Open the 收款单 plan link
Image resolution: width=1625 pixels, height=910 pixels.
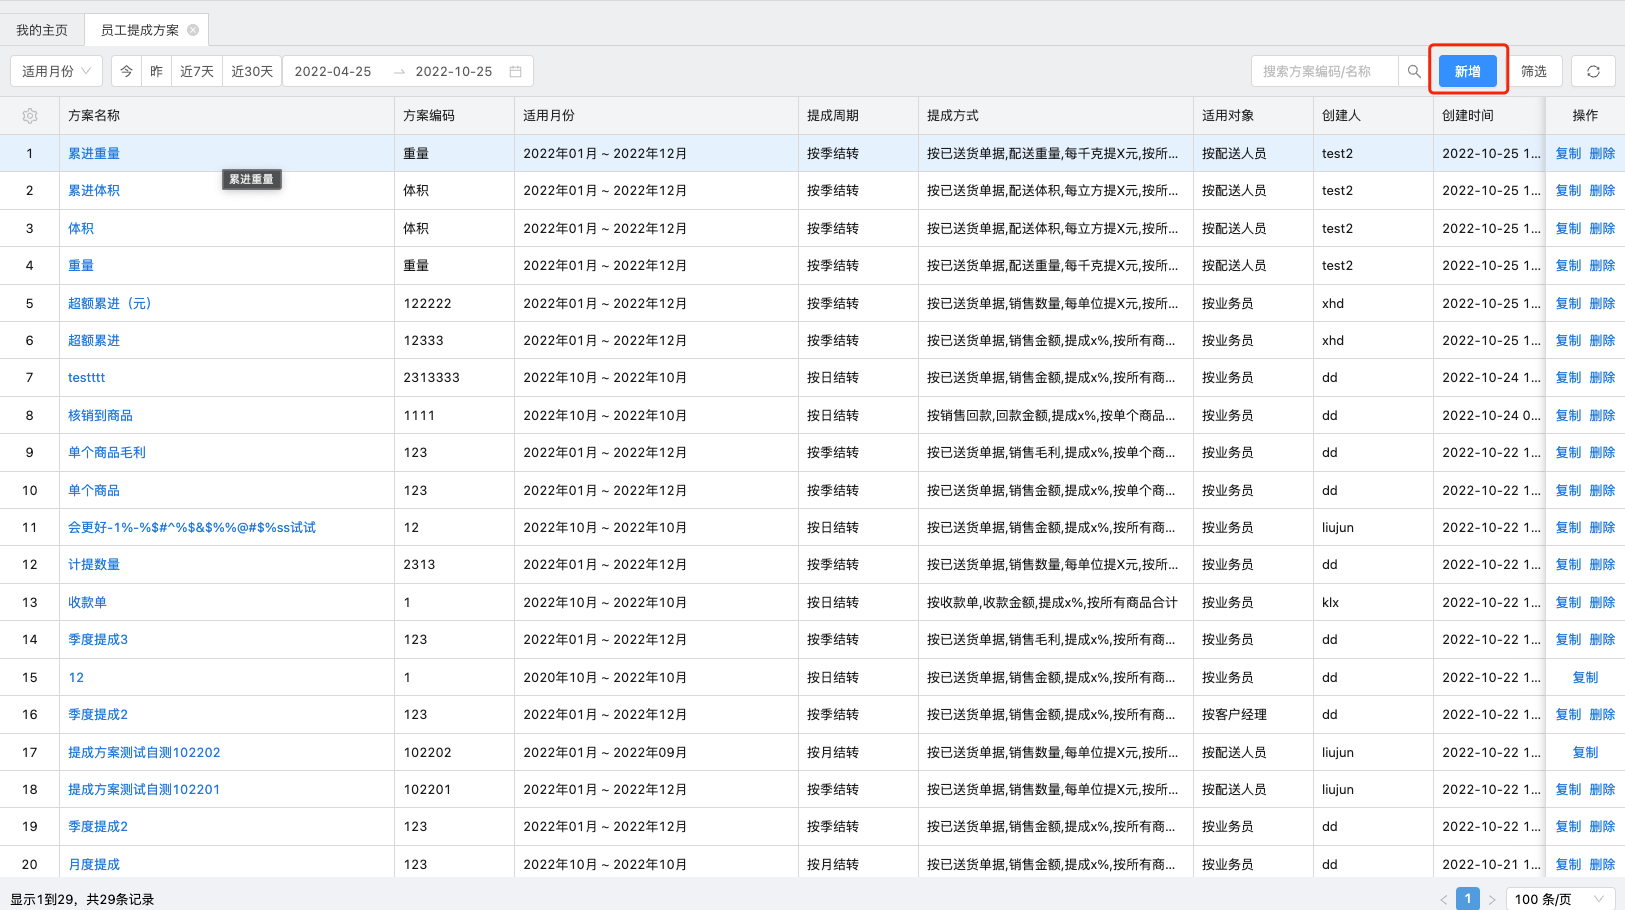[x=87, y=602]
